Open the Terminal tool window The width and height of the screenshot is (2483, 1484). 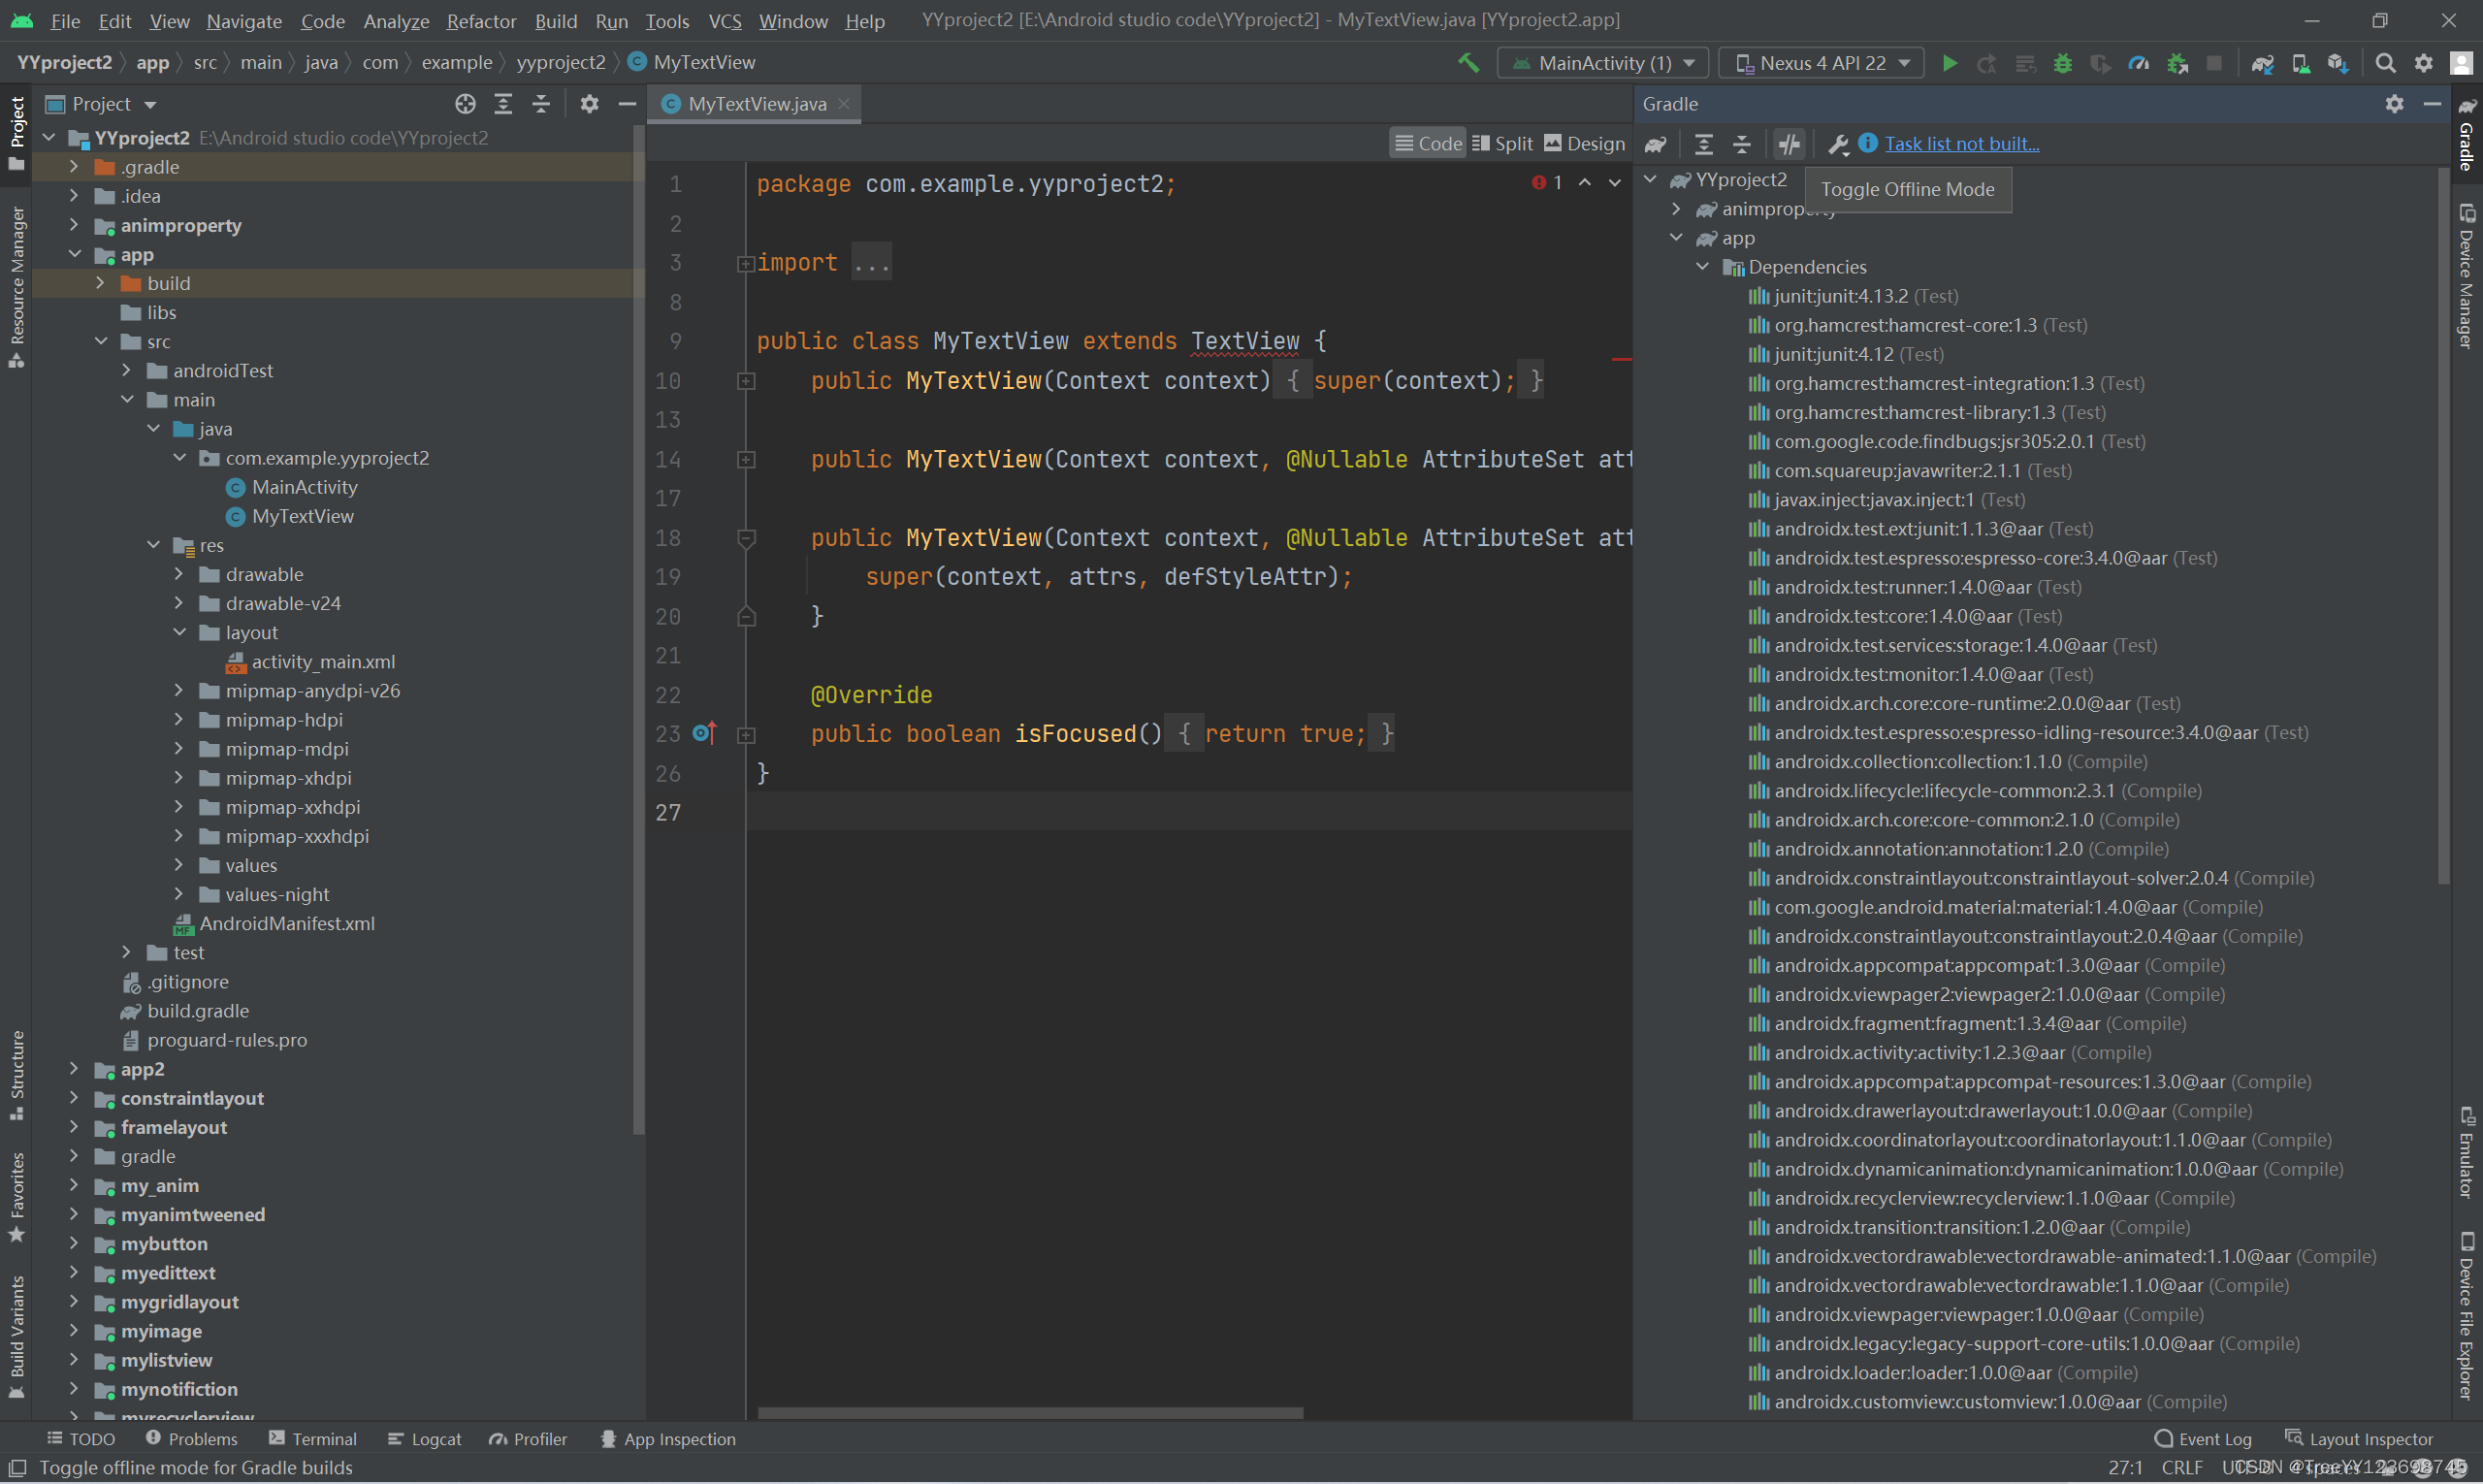coord(312,1439)
